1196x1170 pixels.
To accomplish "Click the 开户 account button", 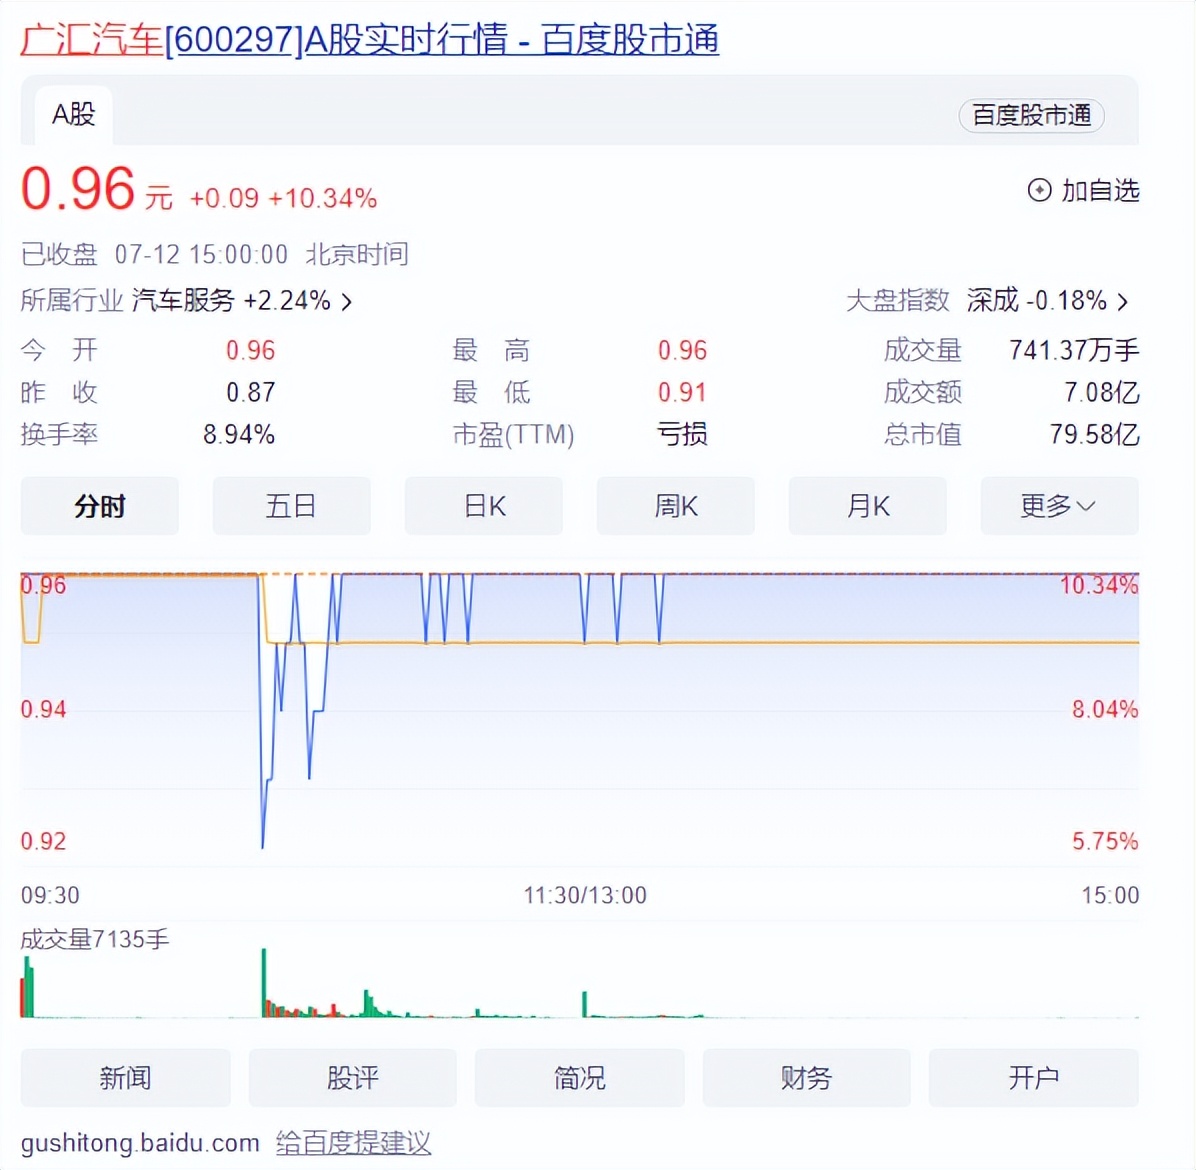I will (x=1034, y=1077).
